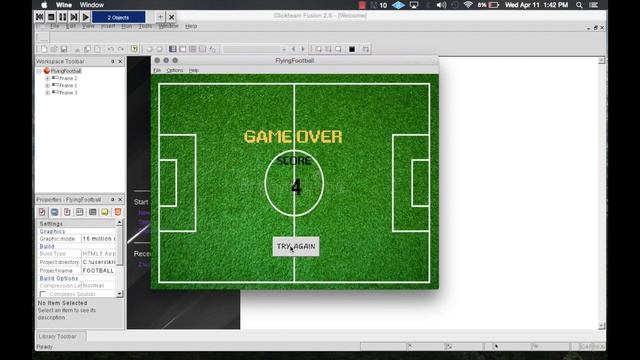The width and height of the screenshot is (640, 360).
Task: Click the volume icon in the menu bar
Action: (441, 5)
